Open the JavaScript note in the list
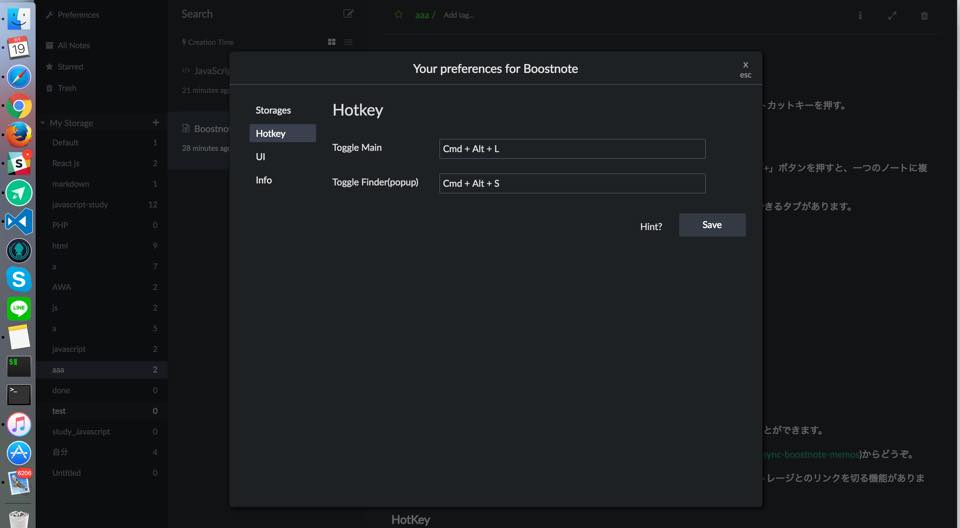 click(x=205, y=80)
